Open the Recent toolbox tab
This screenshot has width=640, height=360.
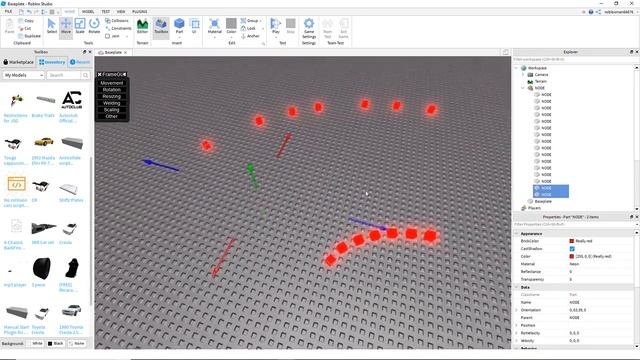[x=80, y=62]
